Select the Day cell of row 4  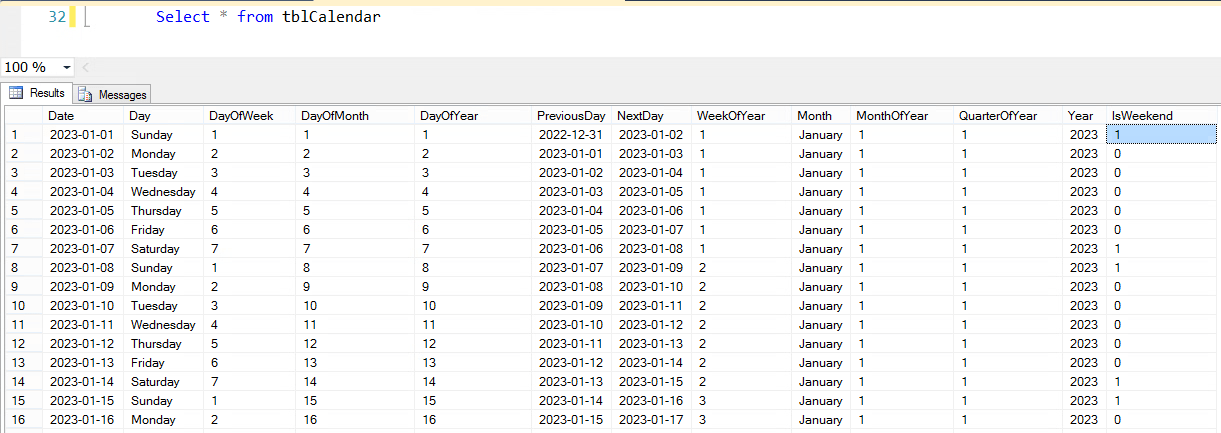(x=165, y=192)
